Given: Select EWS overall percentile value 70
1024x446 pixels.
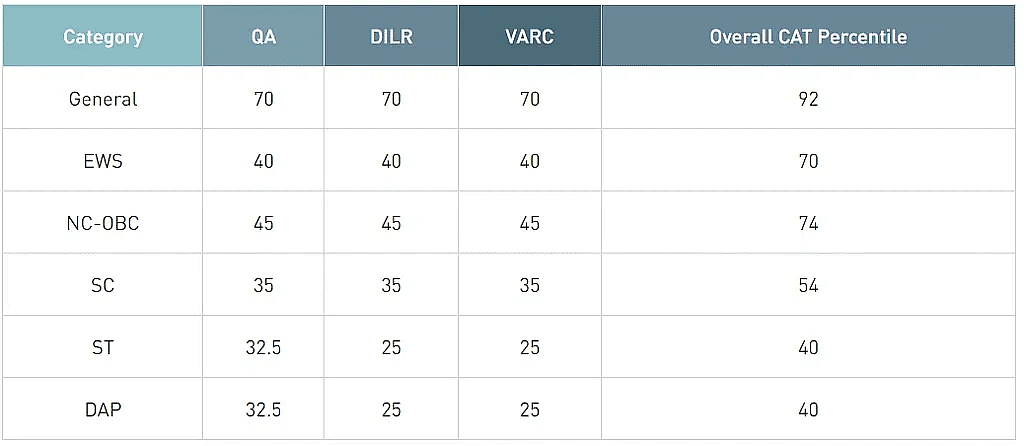Looking at the screenshot, I should 808,161.
